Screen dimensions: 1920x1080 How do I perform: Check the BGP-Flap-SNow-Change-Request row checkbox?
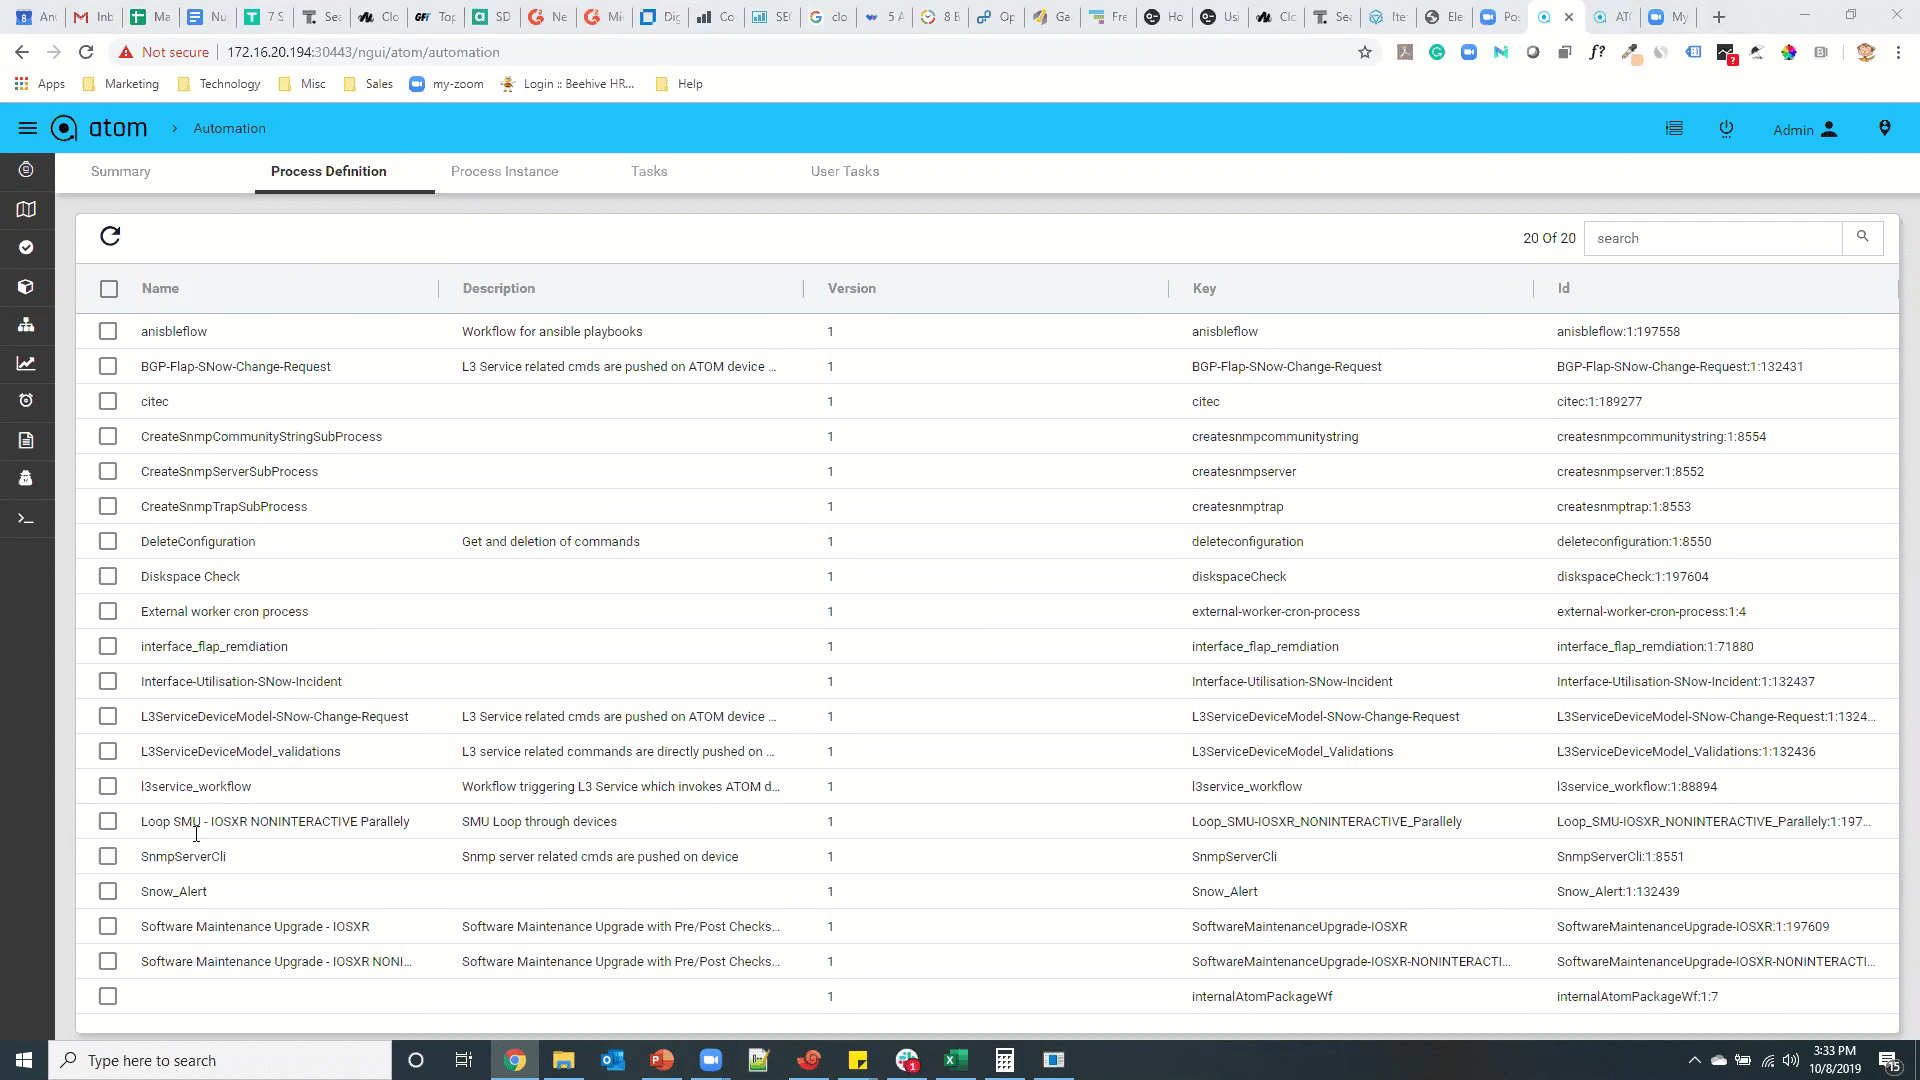(108, 366)
